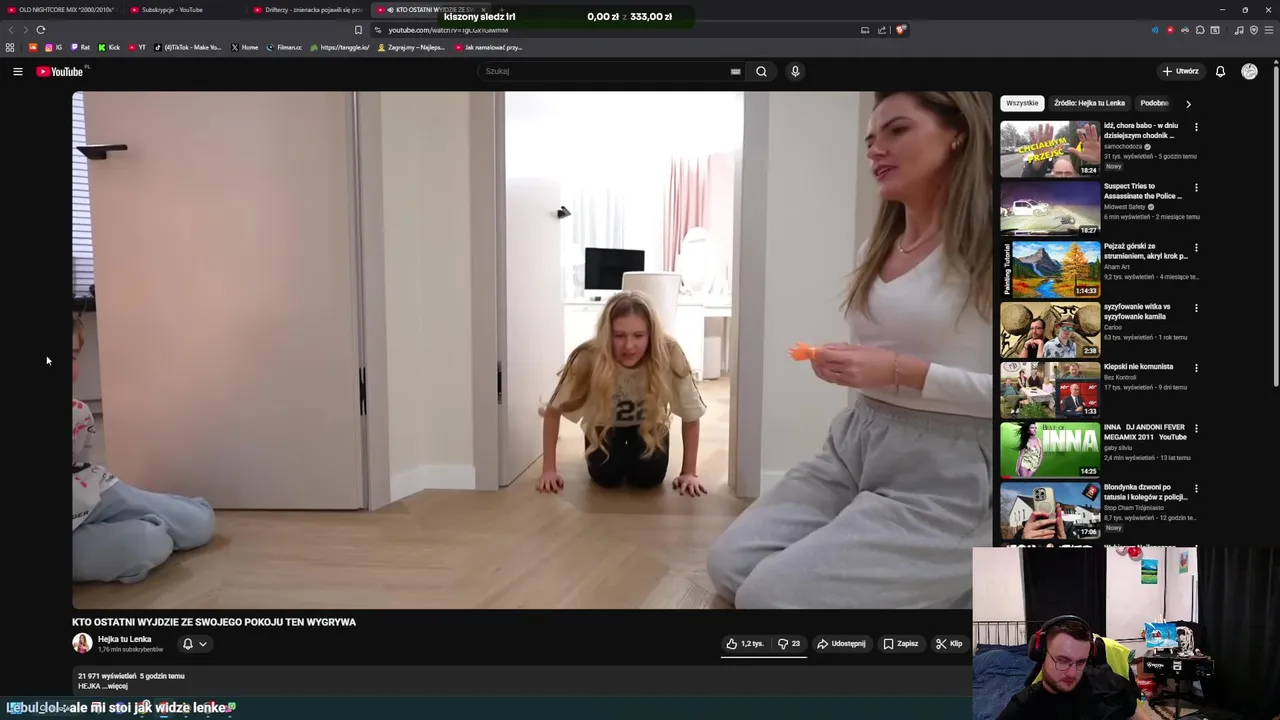Viewport: 1280px width, 720px height.
Task: Open the 'Idź, chora babo' video thumbnail
Action: coord(1050,148)
